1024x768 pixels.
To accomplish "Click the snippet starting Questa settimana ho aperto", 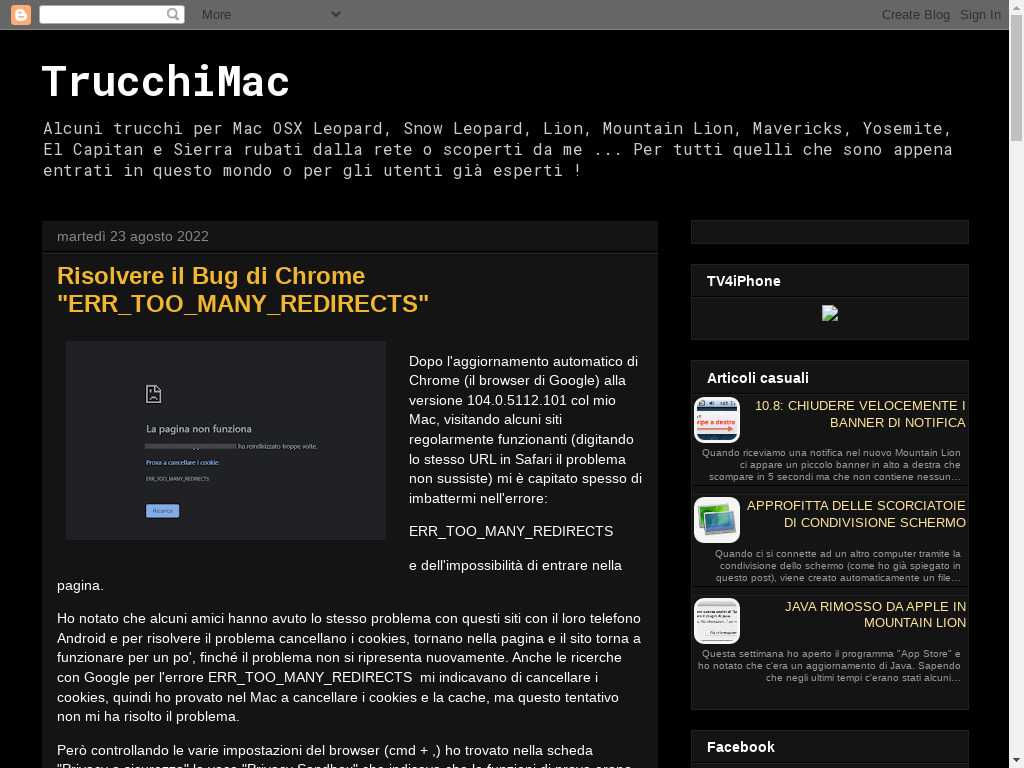I will (829, 665).
